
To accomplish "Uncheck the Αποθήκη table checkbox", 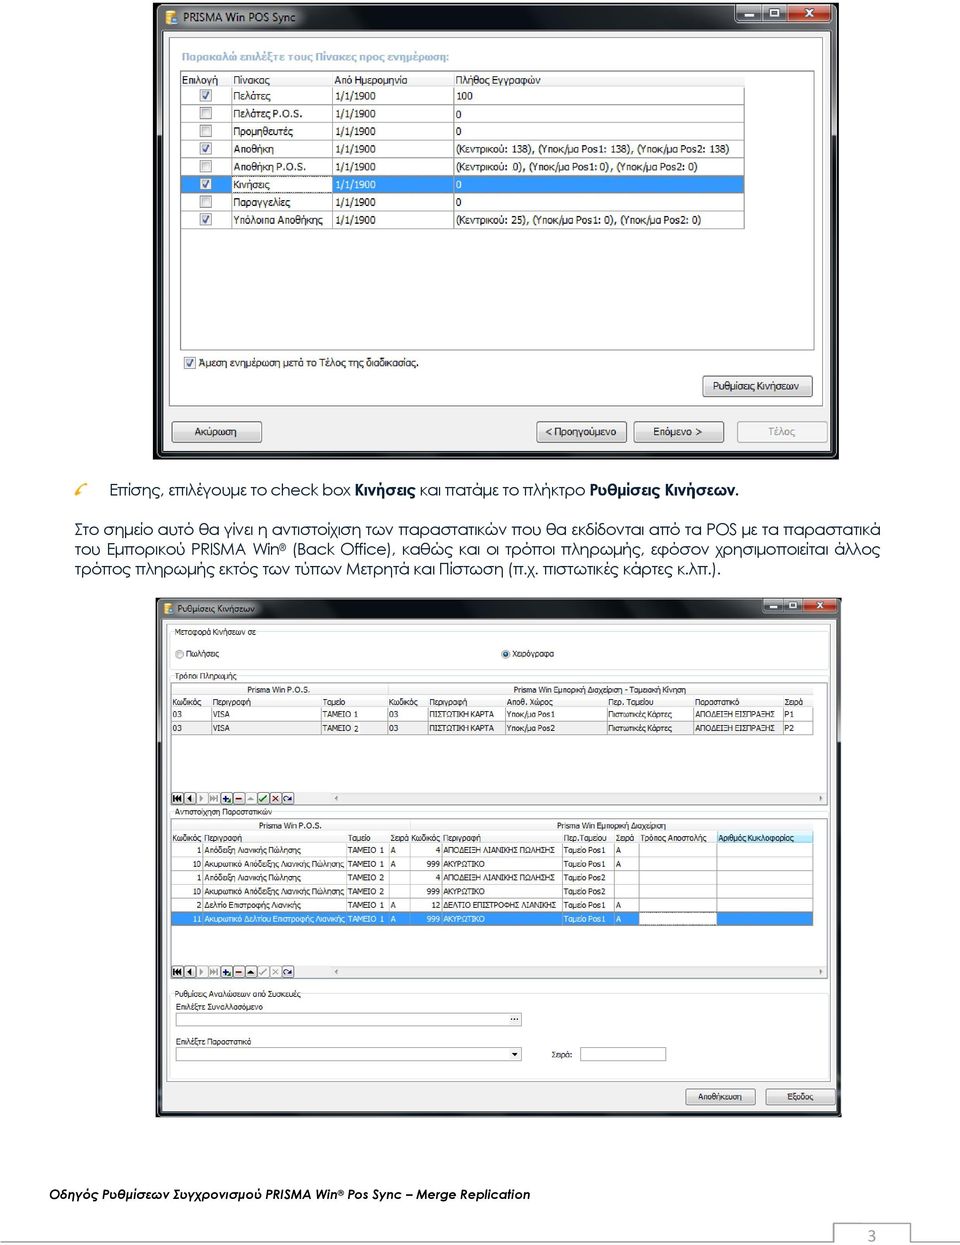I will pyautogui.click(x=206, y=149).
